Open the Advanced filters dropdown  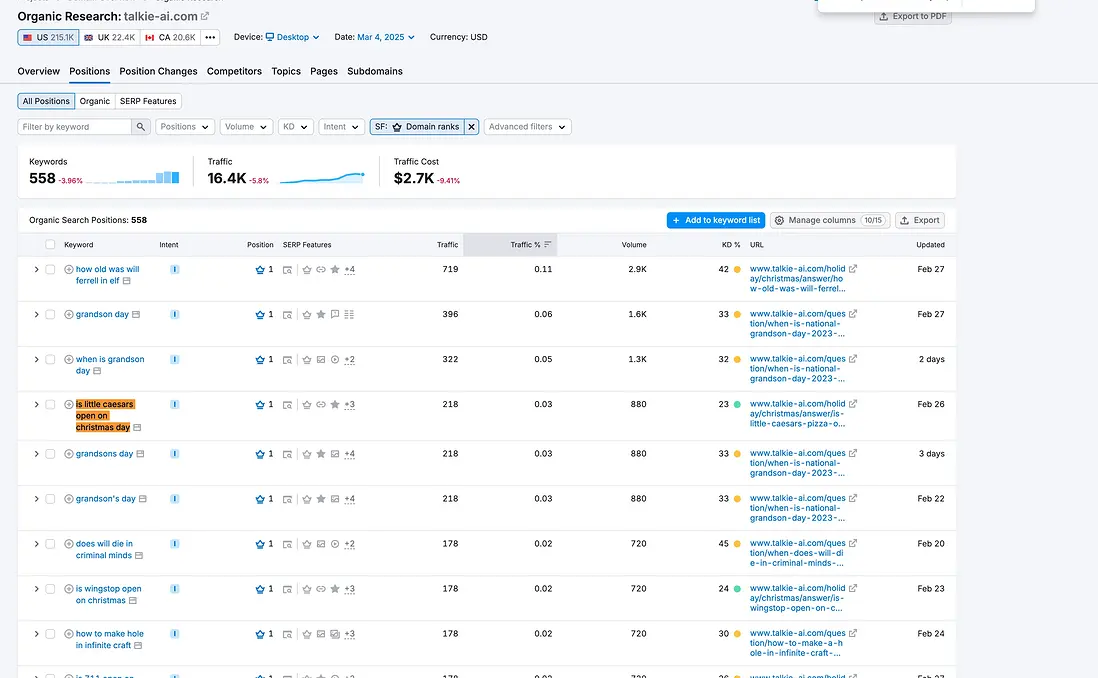click(527, 127)
